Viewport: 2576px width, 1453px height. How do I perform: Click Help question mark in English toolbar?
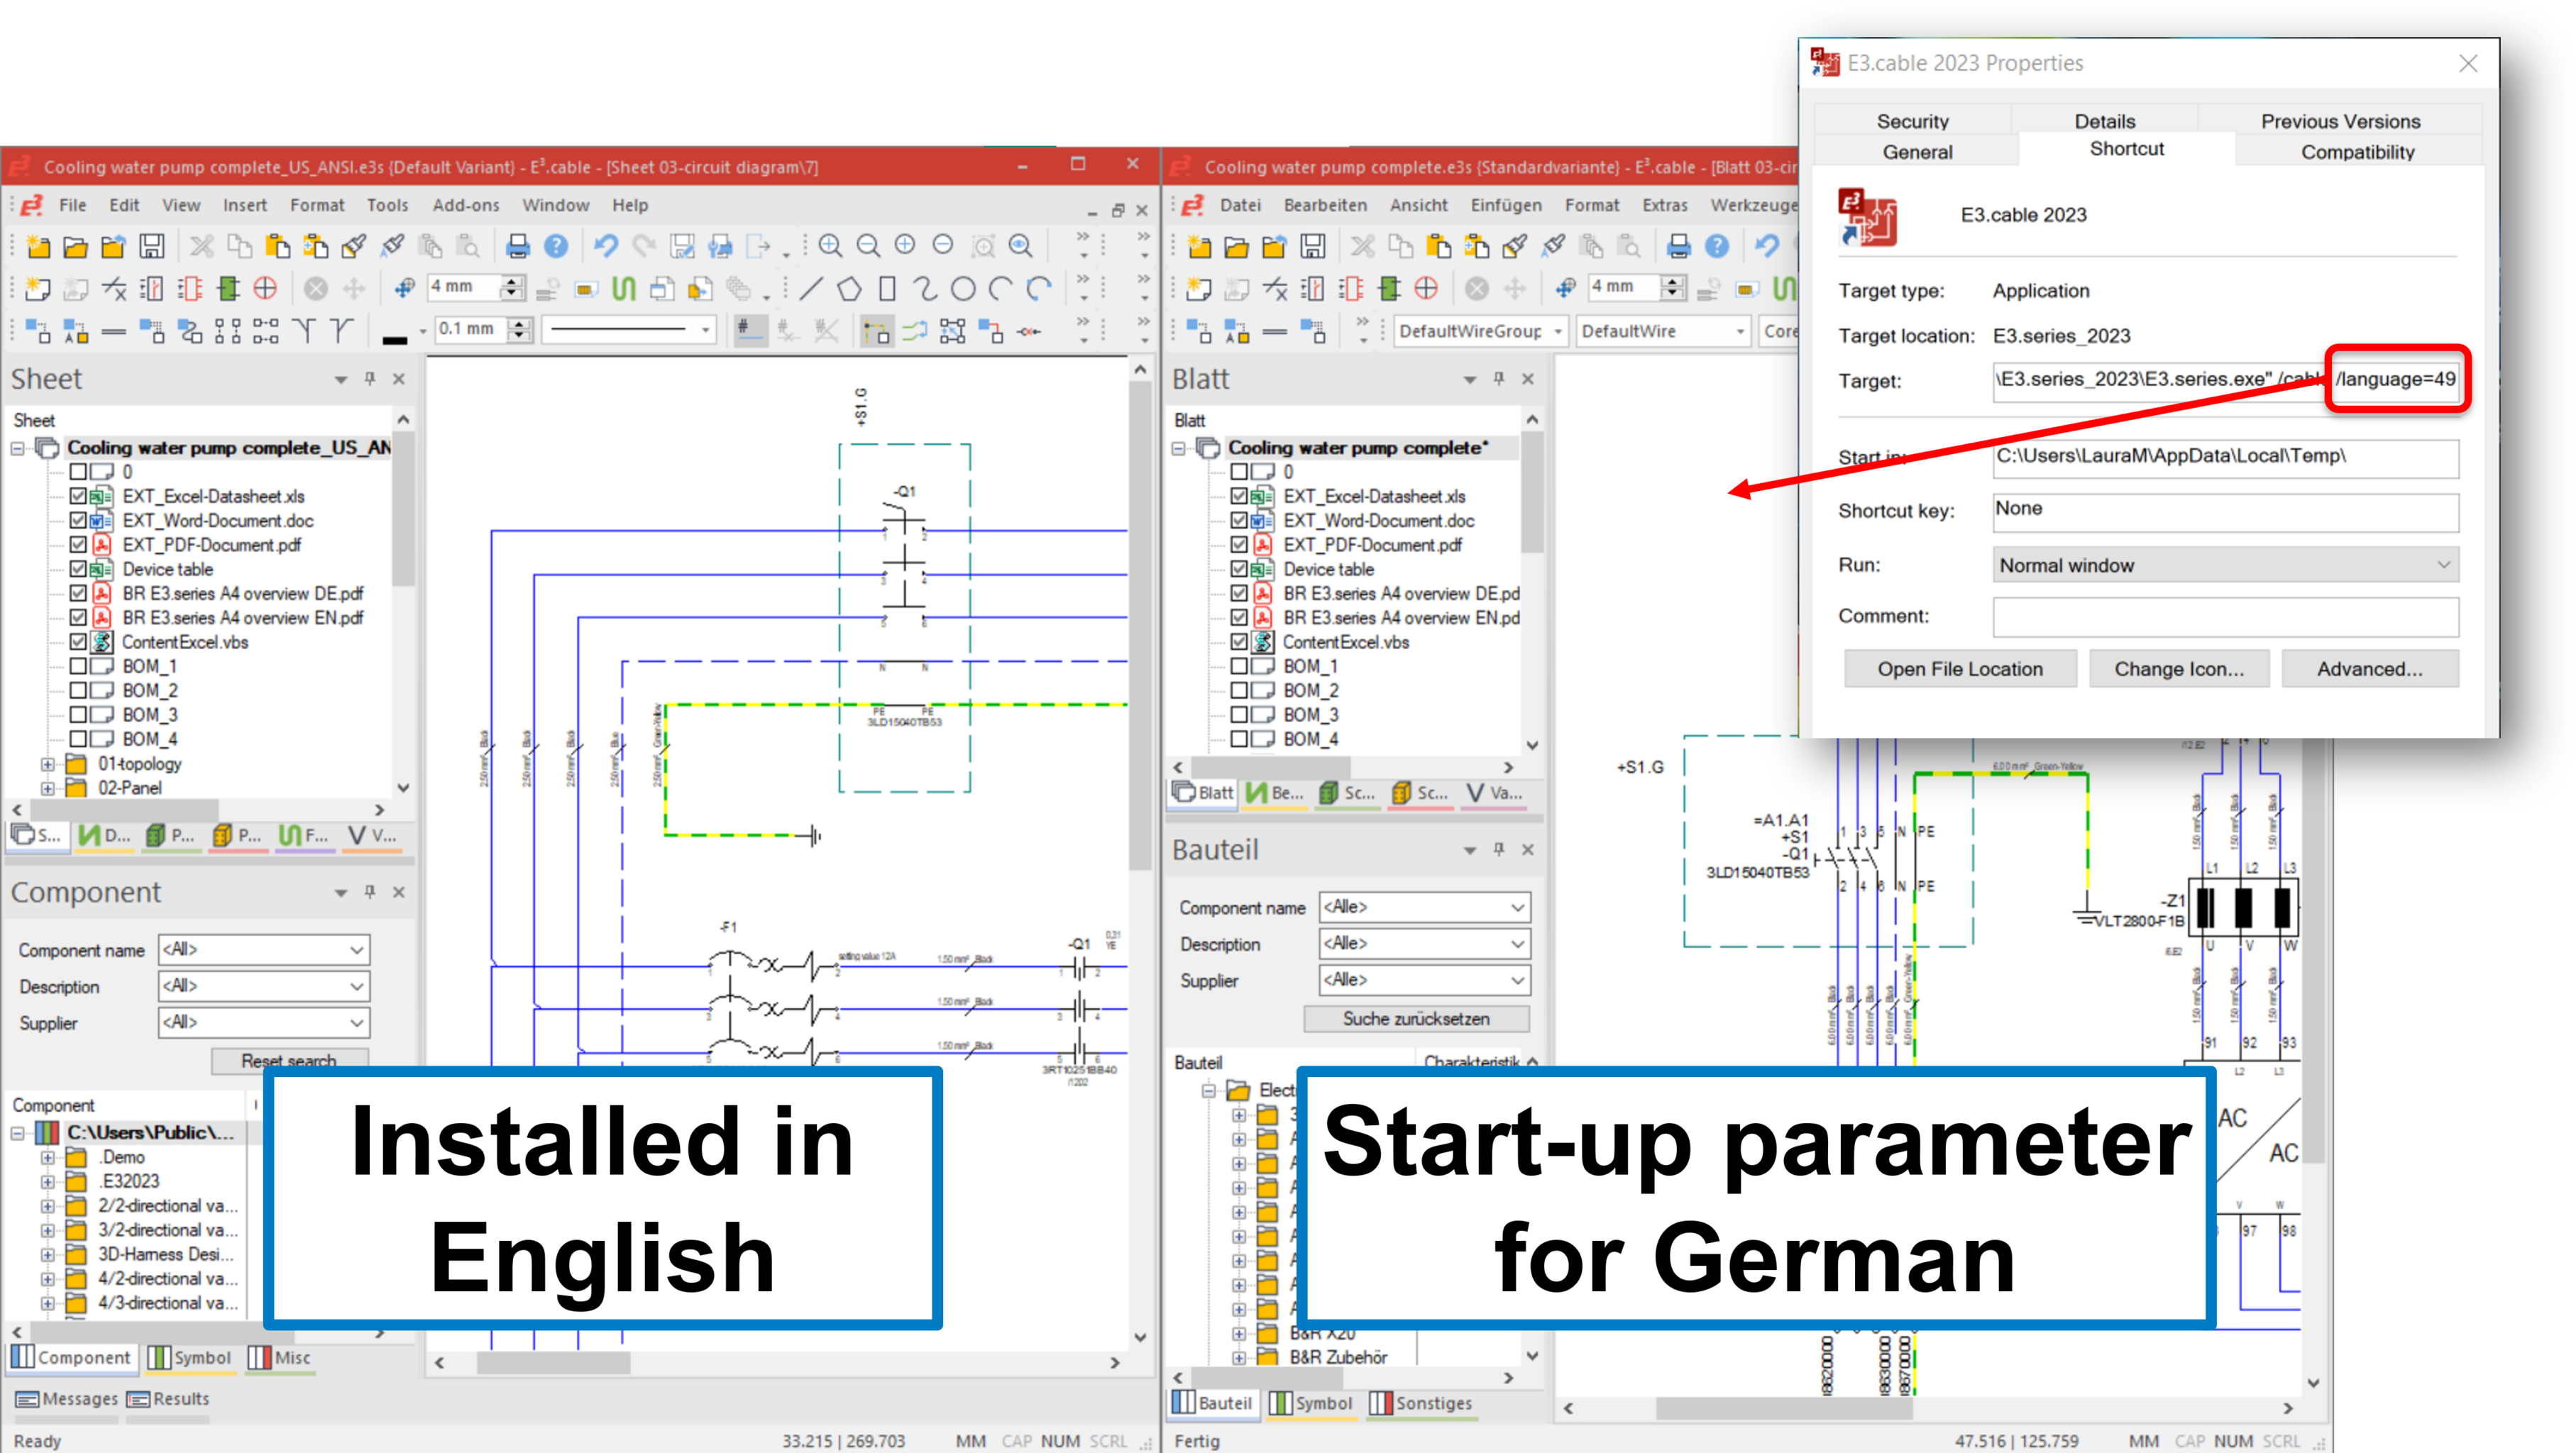[556, 246]
